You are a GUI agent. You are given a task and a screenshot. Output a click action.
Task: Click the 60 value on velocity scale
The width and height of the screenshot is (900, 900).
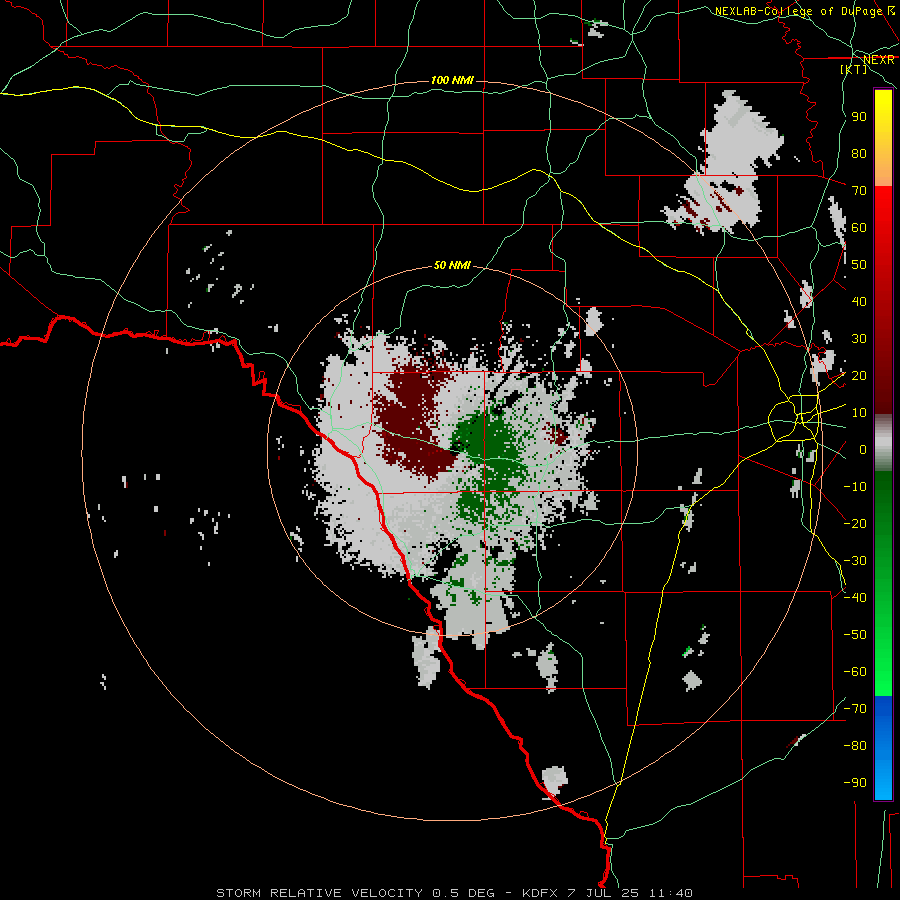859,227
